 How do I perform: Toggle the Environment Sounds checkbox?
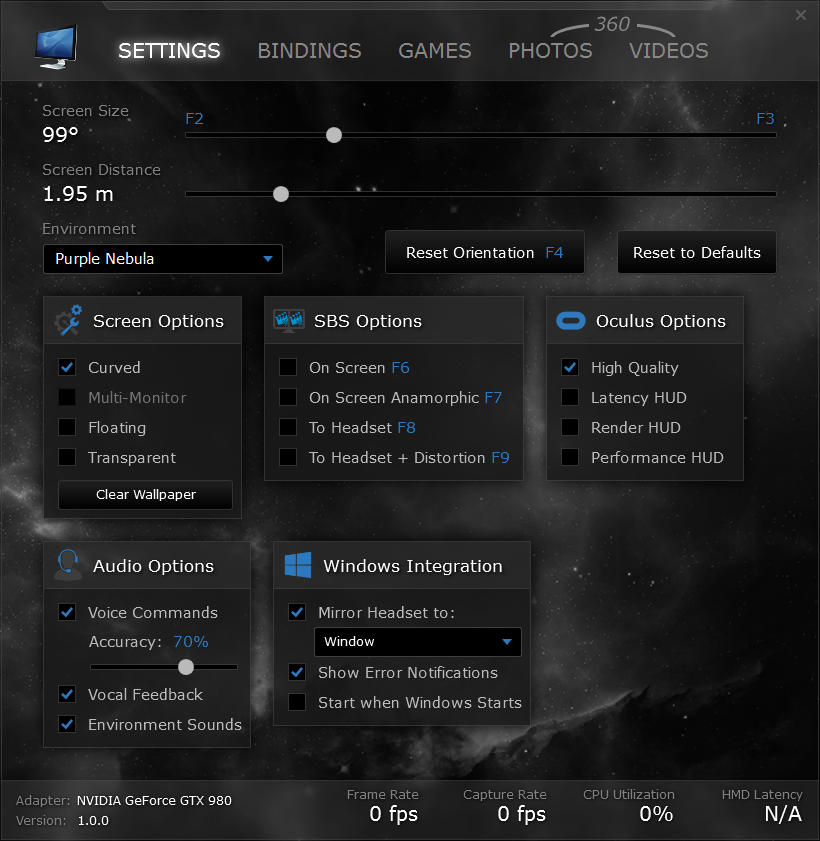67,725
